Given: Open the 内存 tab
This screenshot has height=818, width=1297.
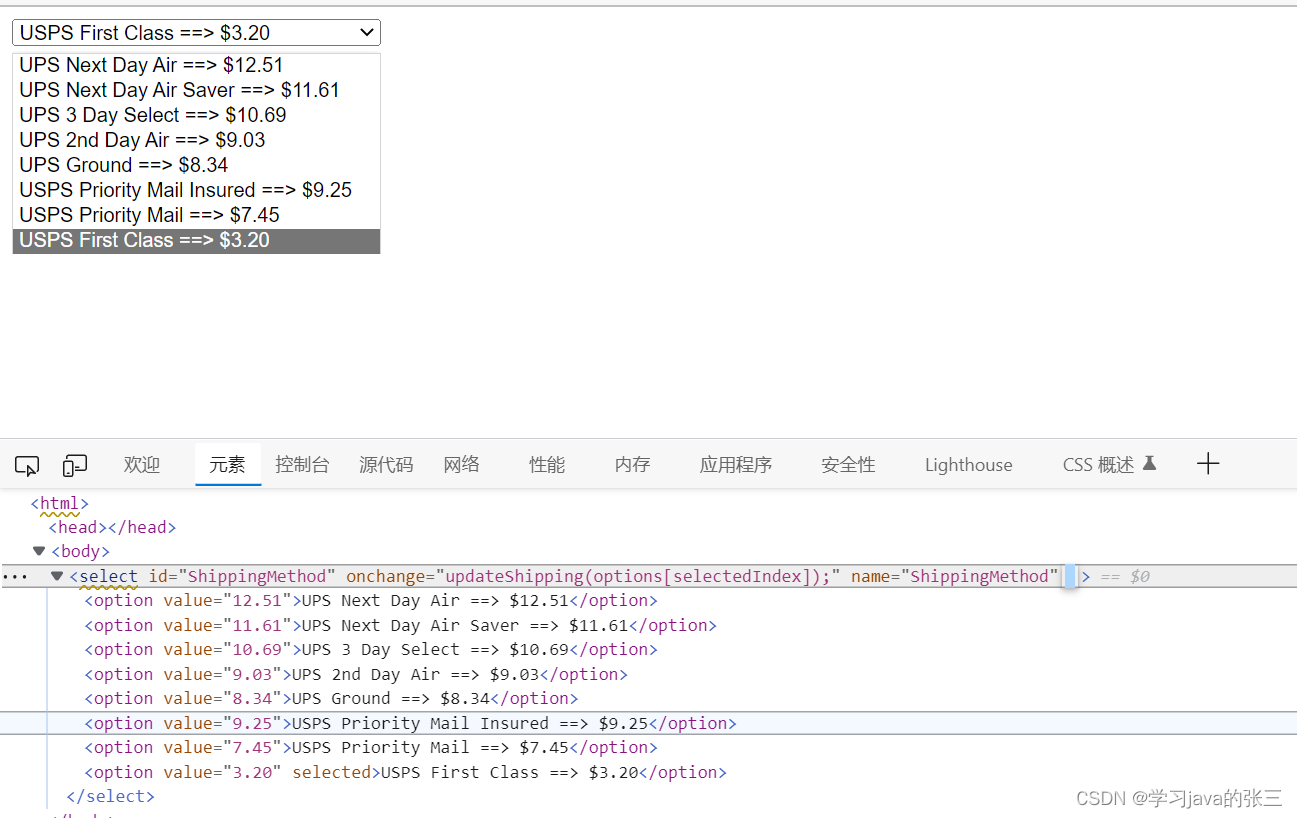Looking at the screenshot, I should [632, 465].
